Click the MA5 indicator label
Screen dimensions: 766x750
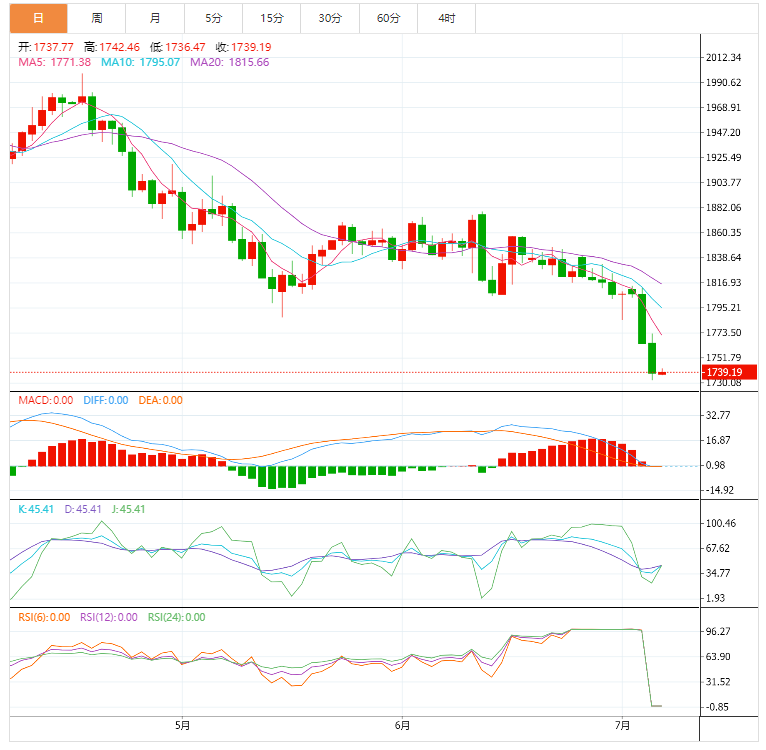point(54,62)
